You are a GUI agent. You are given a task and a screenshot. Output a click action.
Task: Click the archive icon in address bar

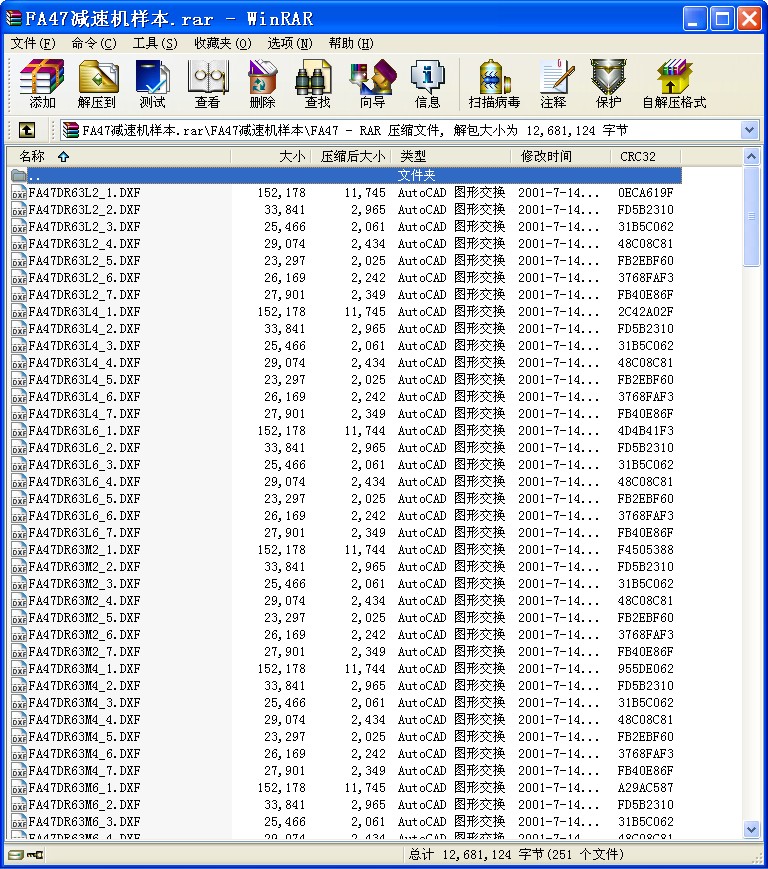click(70, 130)
